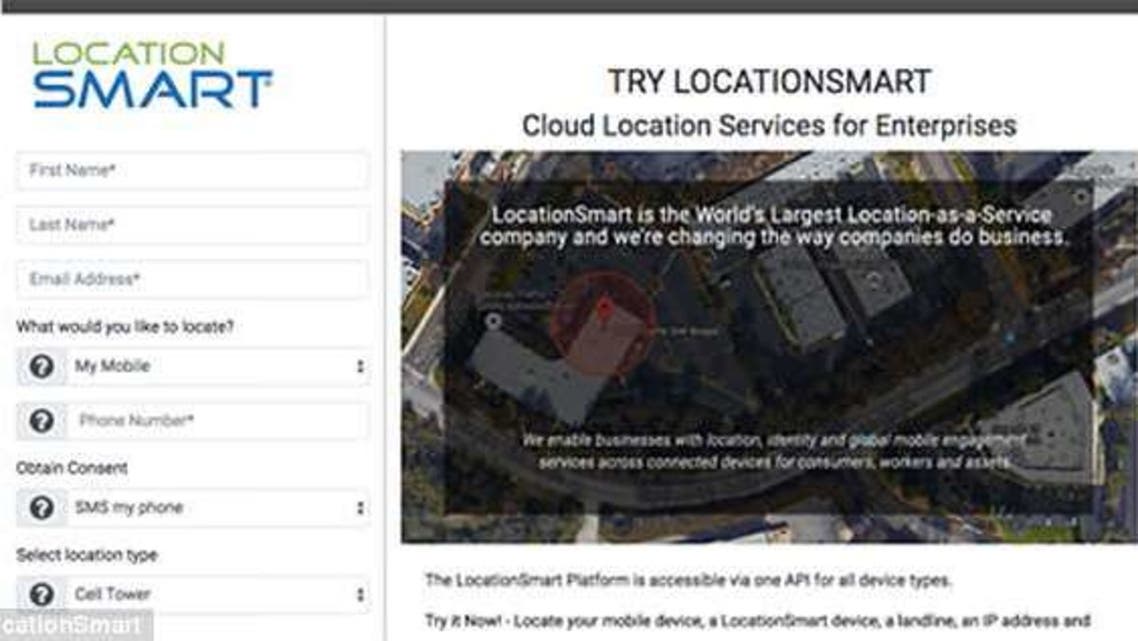Open the Cell Tower location type dropdown

(218, 595)
